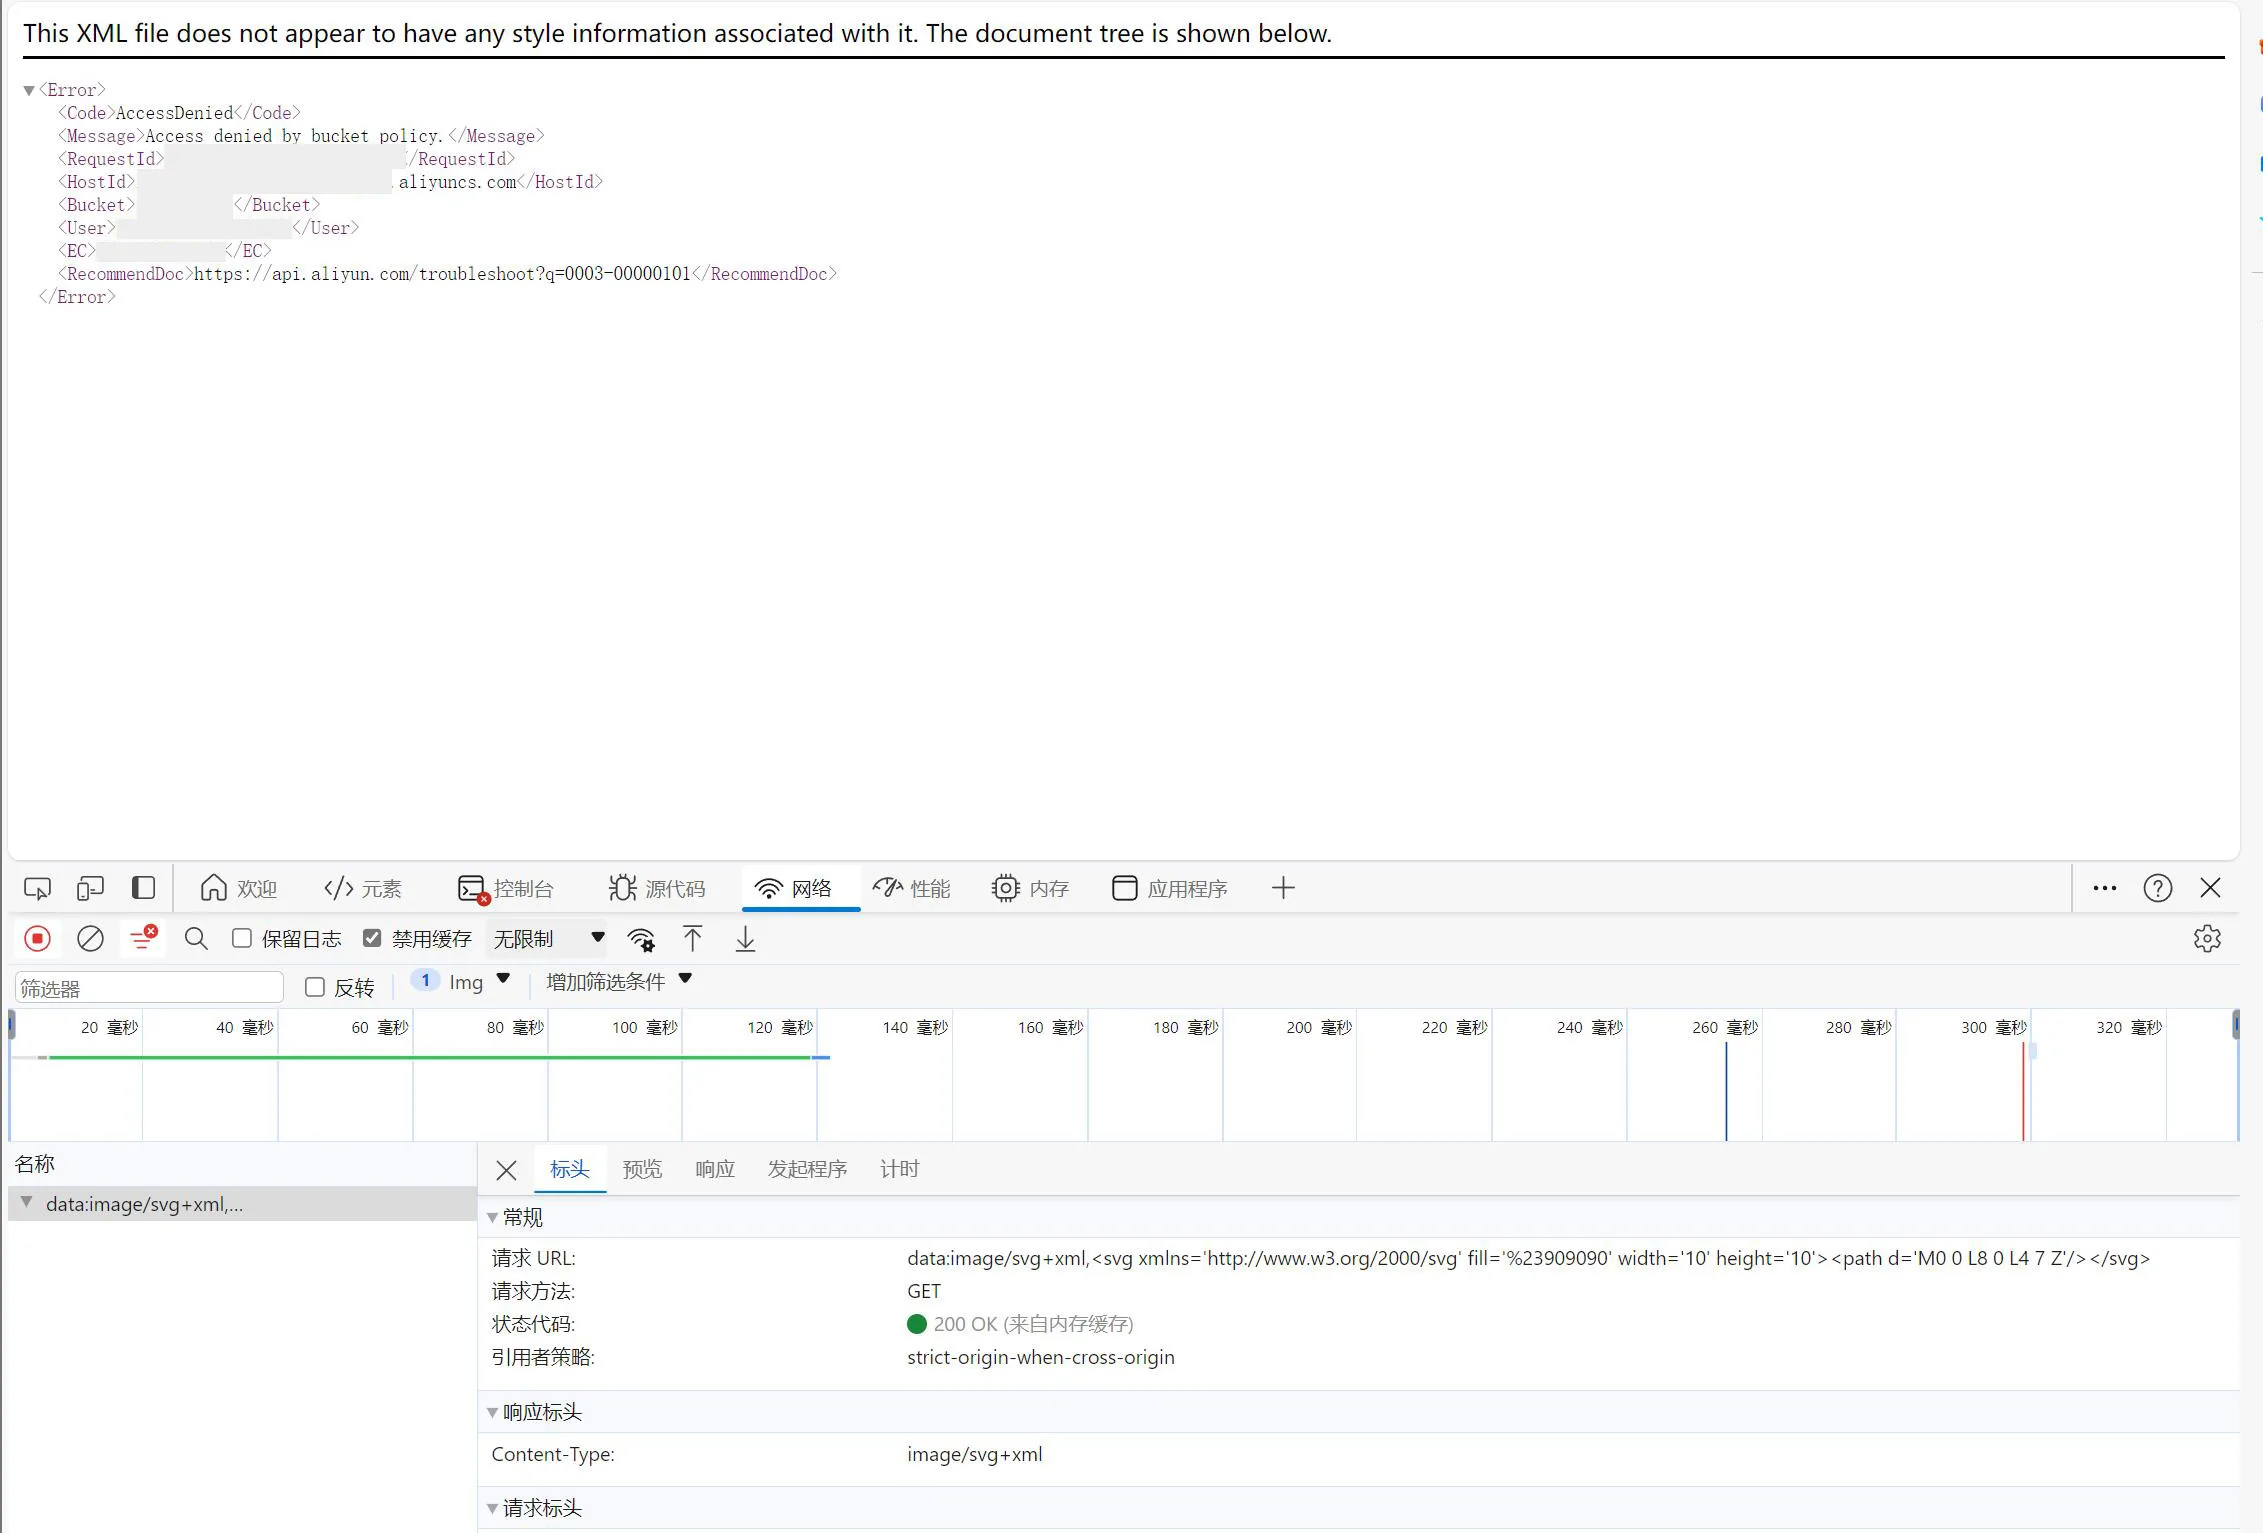Toggle device emulation icon
The width and height of the screenshot is (2263, 1533).
tap(90, 888)
